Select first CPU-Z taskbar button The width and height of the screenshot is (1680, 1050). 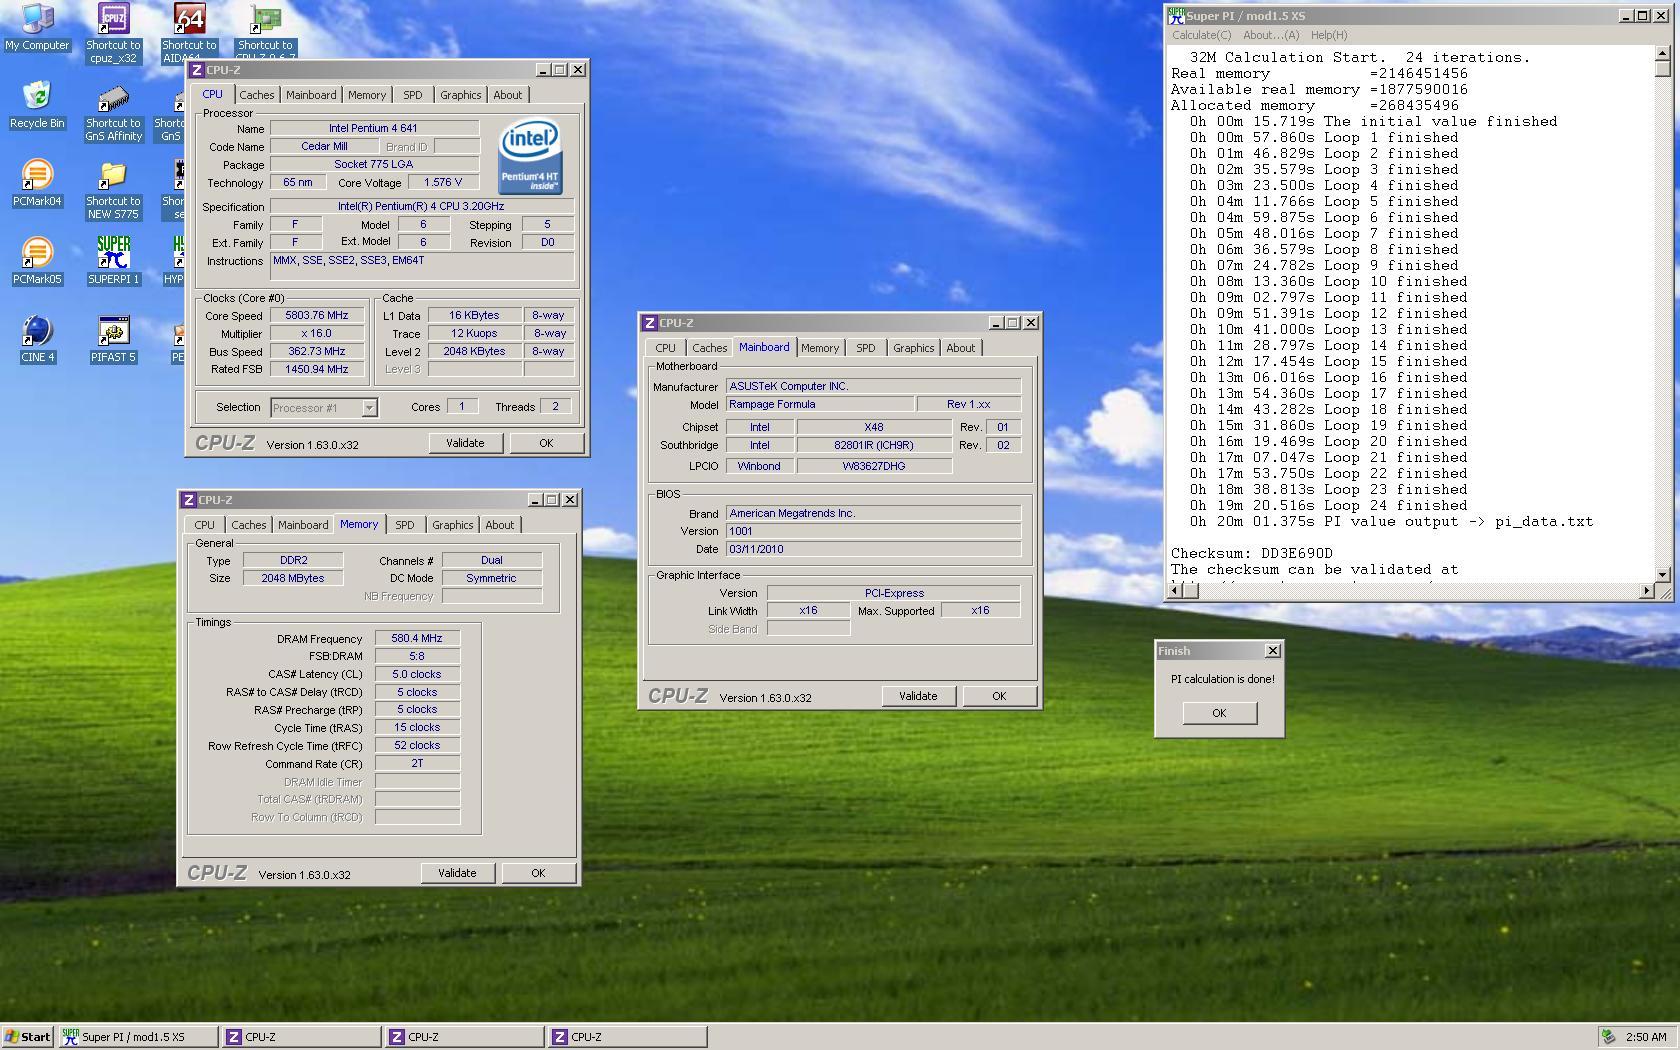coord(301,1037)
